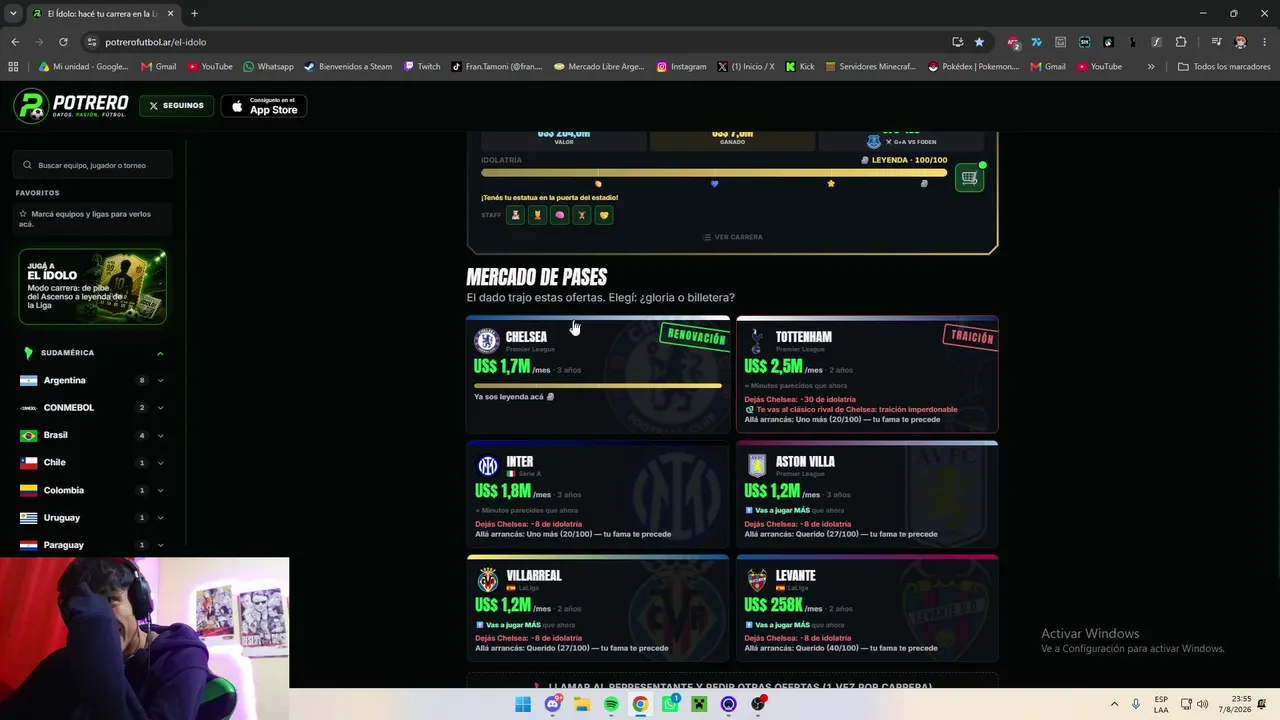Viewport: 1280px width, 720px height.
Task: Go back to the previous page
Action: pyautogui.click(x=15, y=42)
